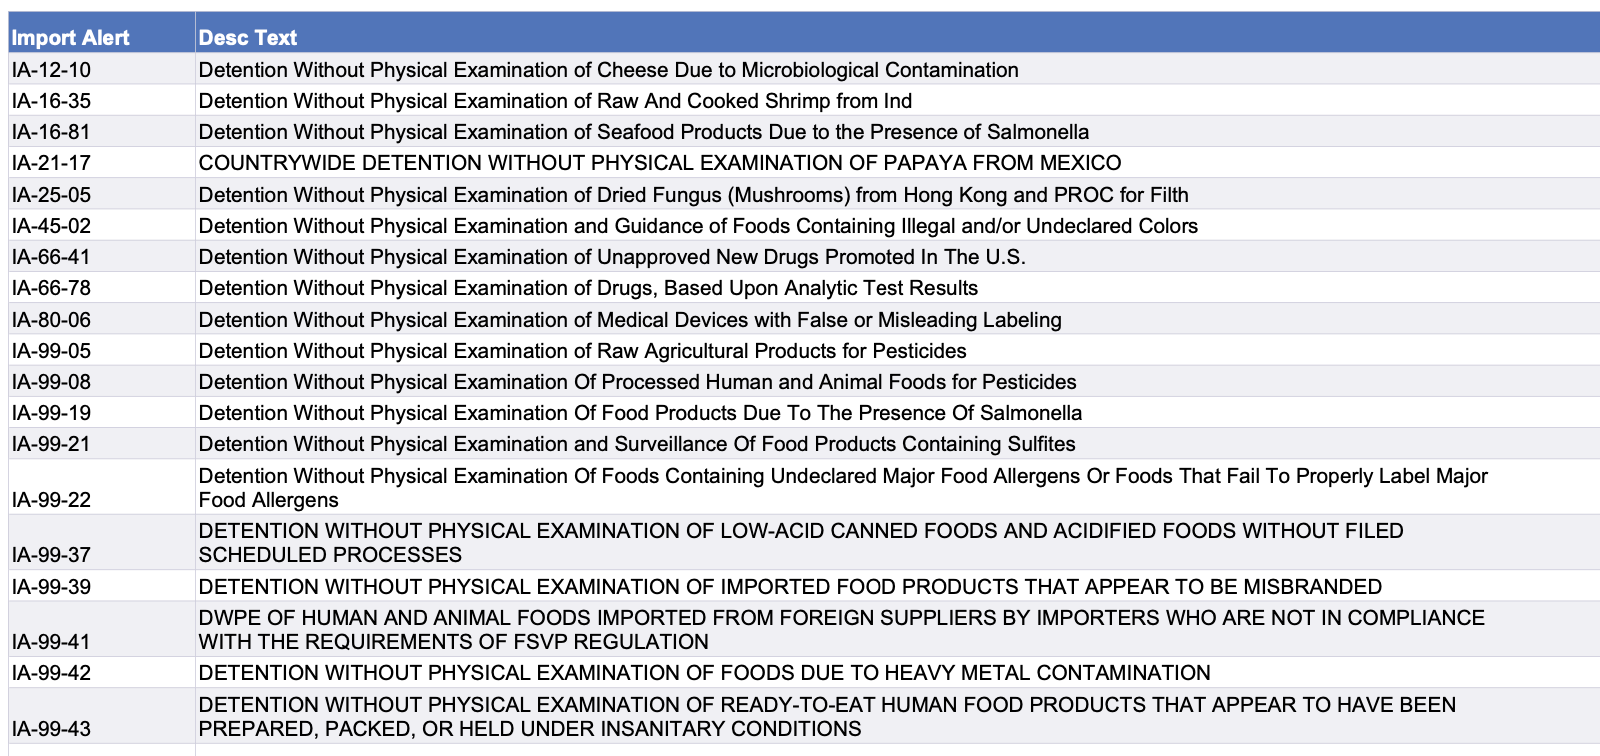Click the IA-99-22 import alert cell
The image size is (1600, 756).
52,499
